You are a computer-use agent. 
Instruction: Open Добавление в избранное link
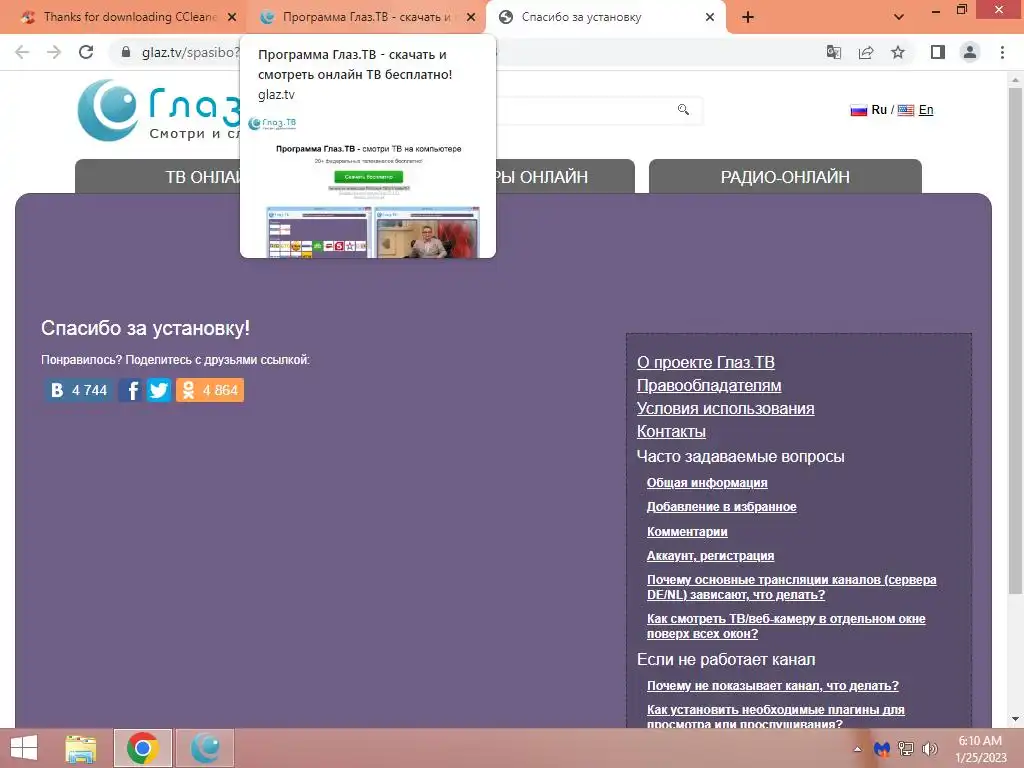click(722, 507)
